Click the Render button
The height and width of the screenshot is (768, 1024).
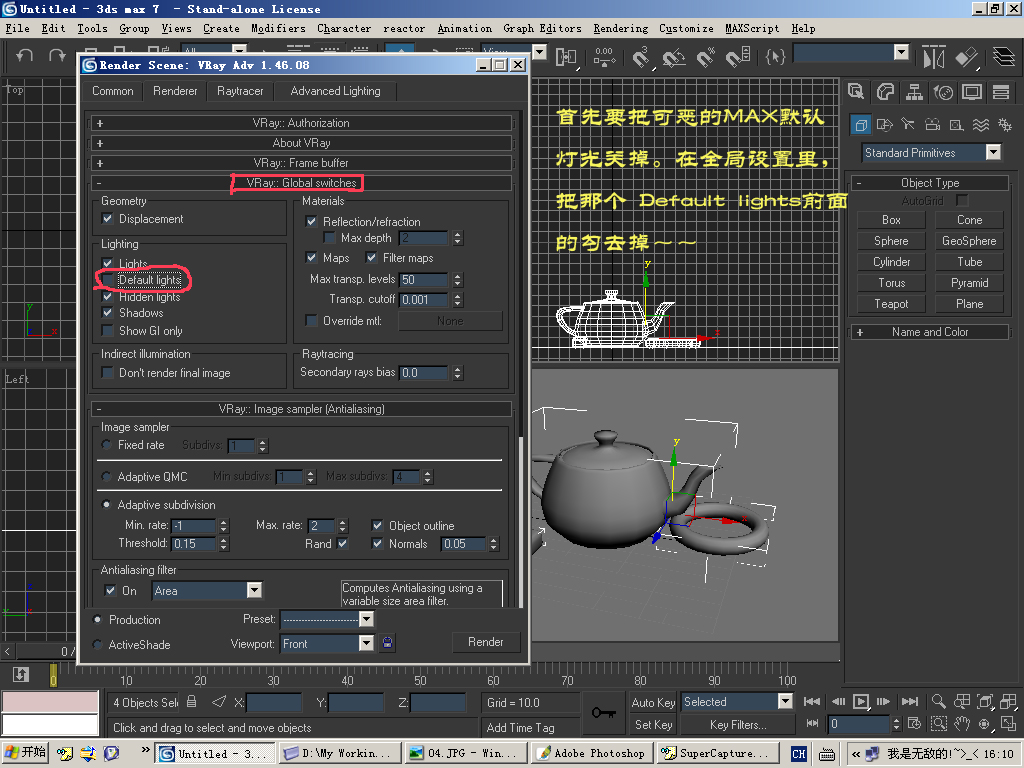point(486,642)
